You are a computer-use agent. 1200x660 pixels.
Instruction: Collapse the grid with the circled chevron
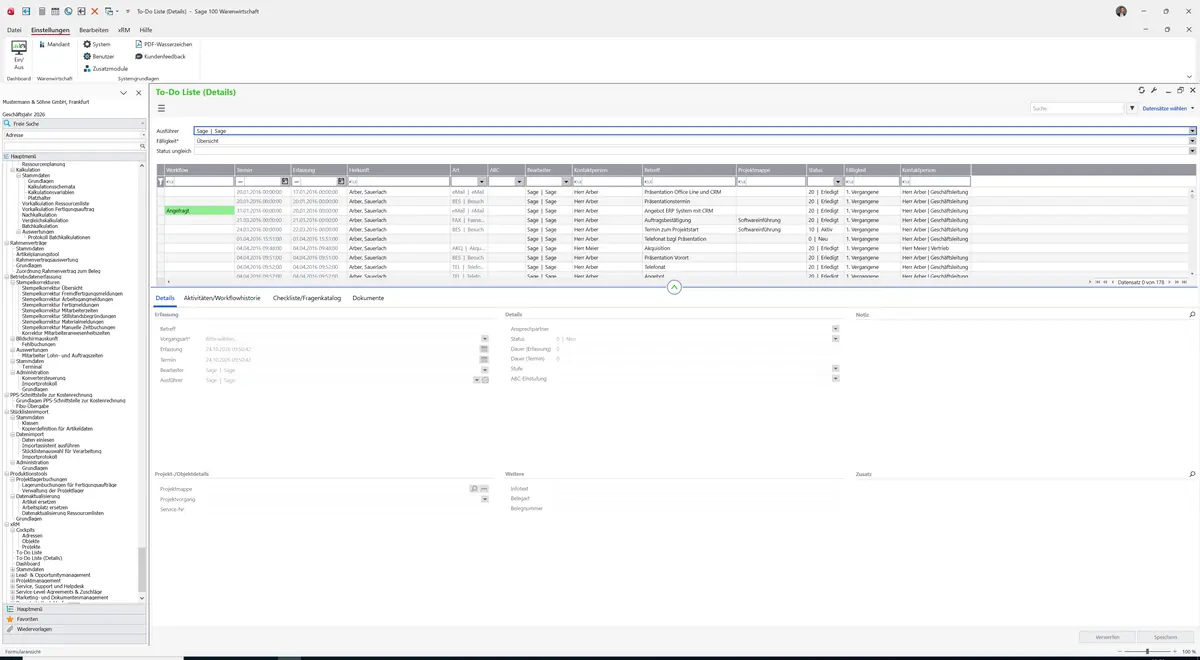coord(674,287)
